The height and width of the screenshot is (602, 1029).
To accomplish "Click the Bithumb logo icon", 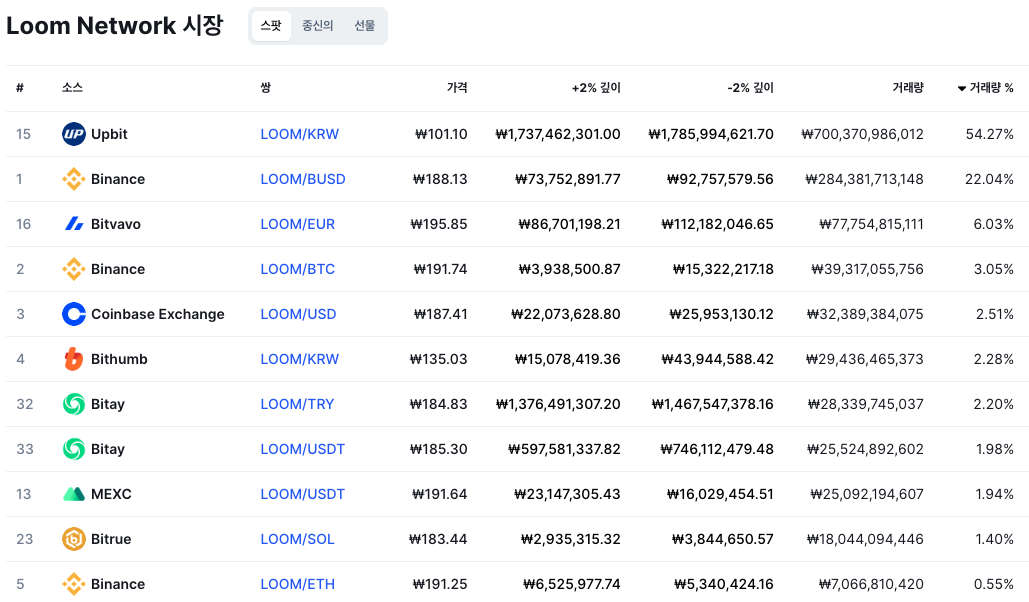I will tap(74, 359).
